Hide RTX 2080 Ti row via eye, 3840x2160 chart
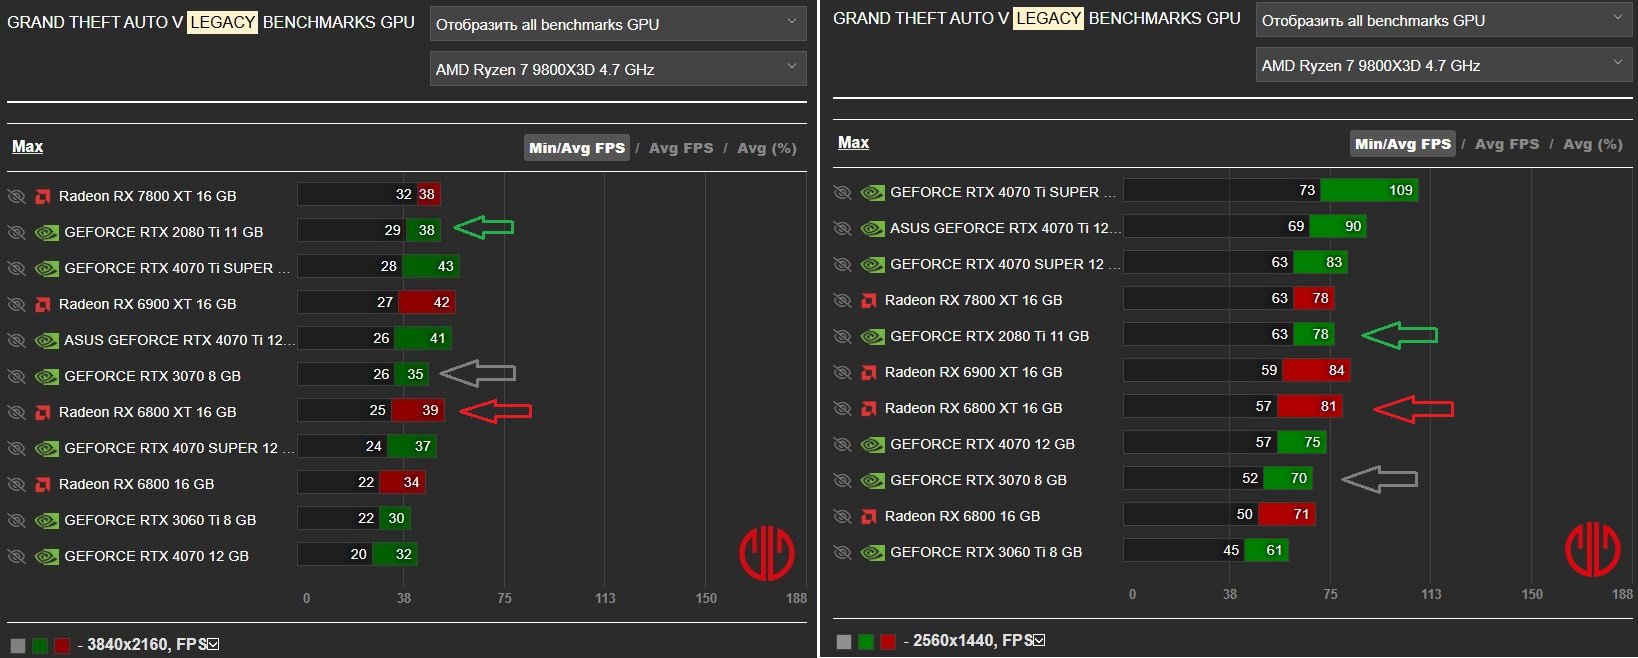The image size is (1638, 658). pos(16,232)
